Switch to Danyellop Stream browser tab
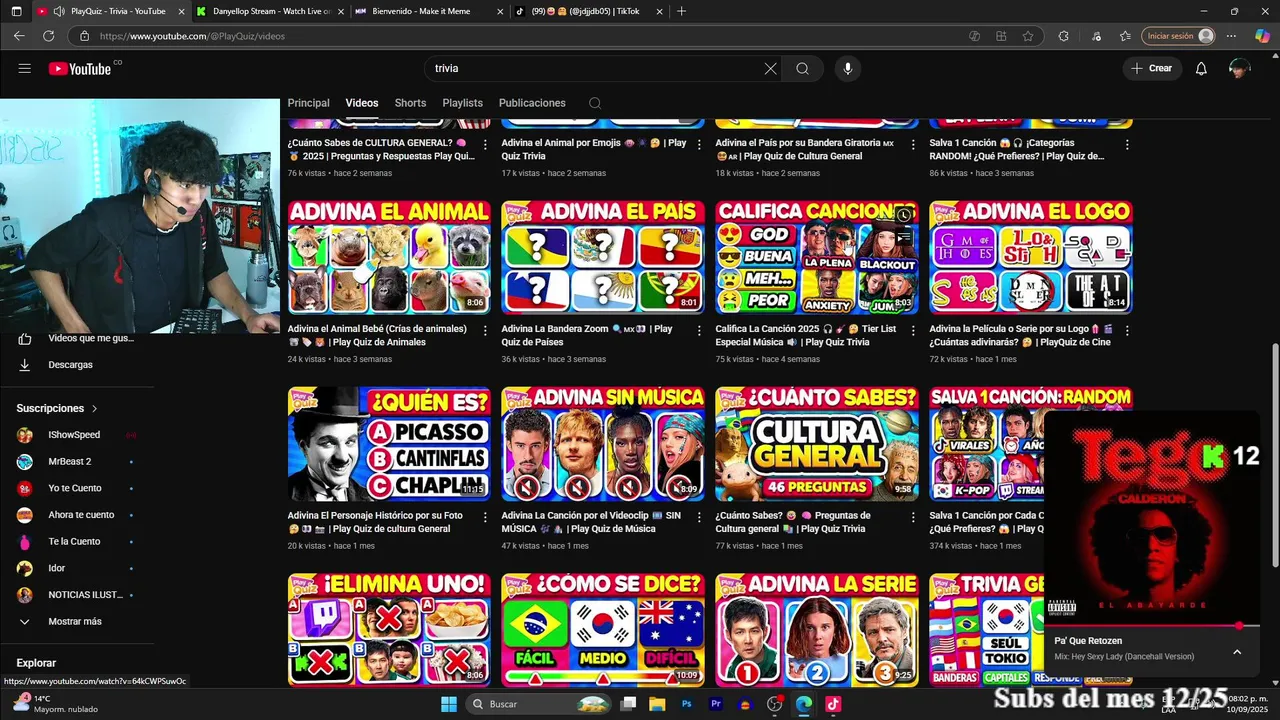1280x720 pixels. [268, 11]
